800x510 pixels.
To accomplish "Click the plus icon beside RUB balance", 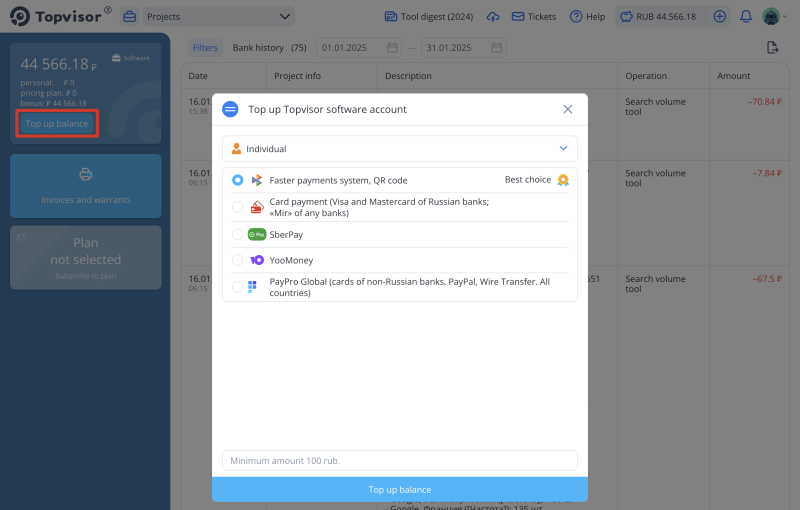I will tap(719, 17).
